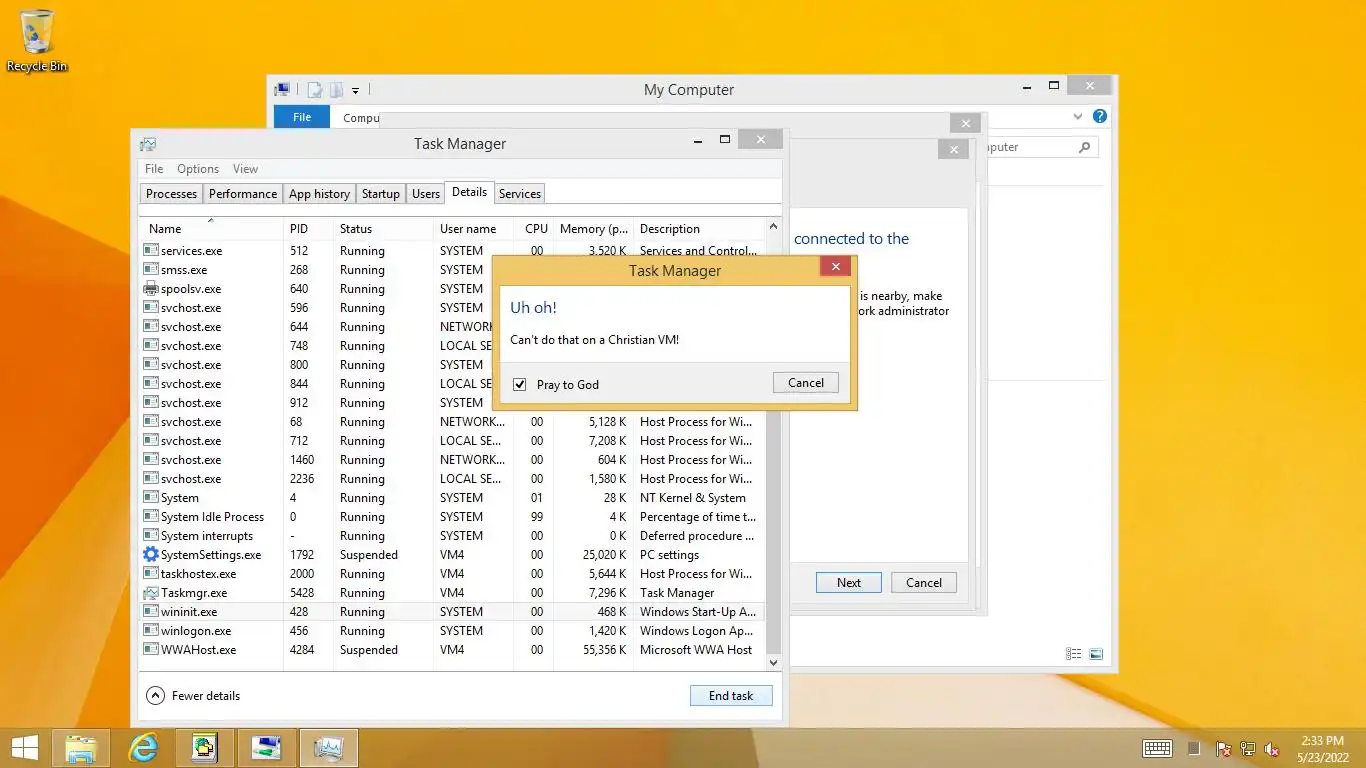Click Cancel in the Uh oh dialog
Viewport: 1366px width, 768px height.
pyautogui.click(x=806, y=383)
